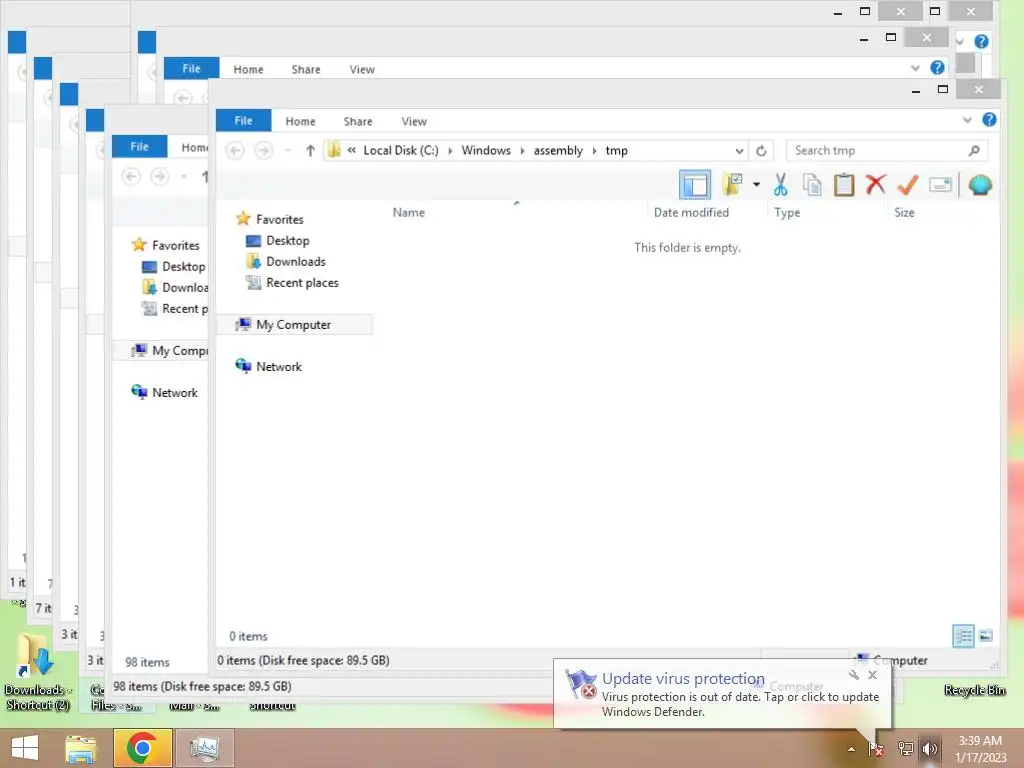Screen dimensions: 1024x768
Task: Expand arrow after Local Disk (C:)
Action: pyautogui.click(x=450, y=151)
